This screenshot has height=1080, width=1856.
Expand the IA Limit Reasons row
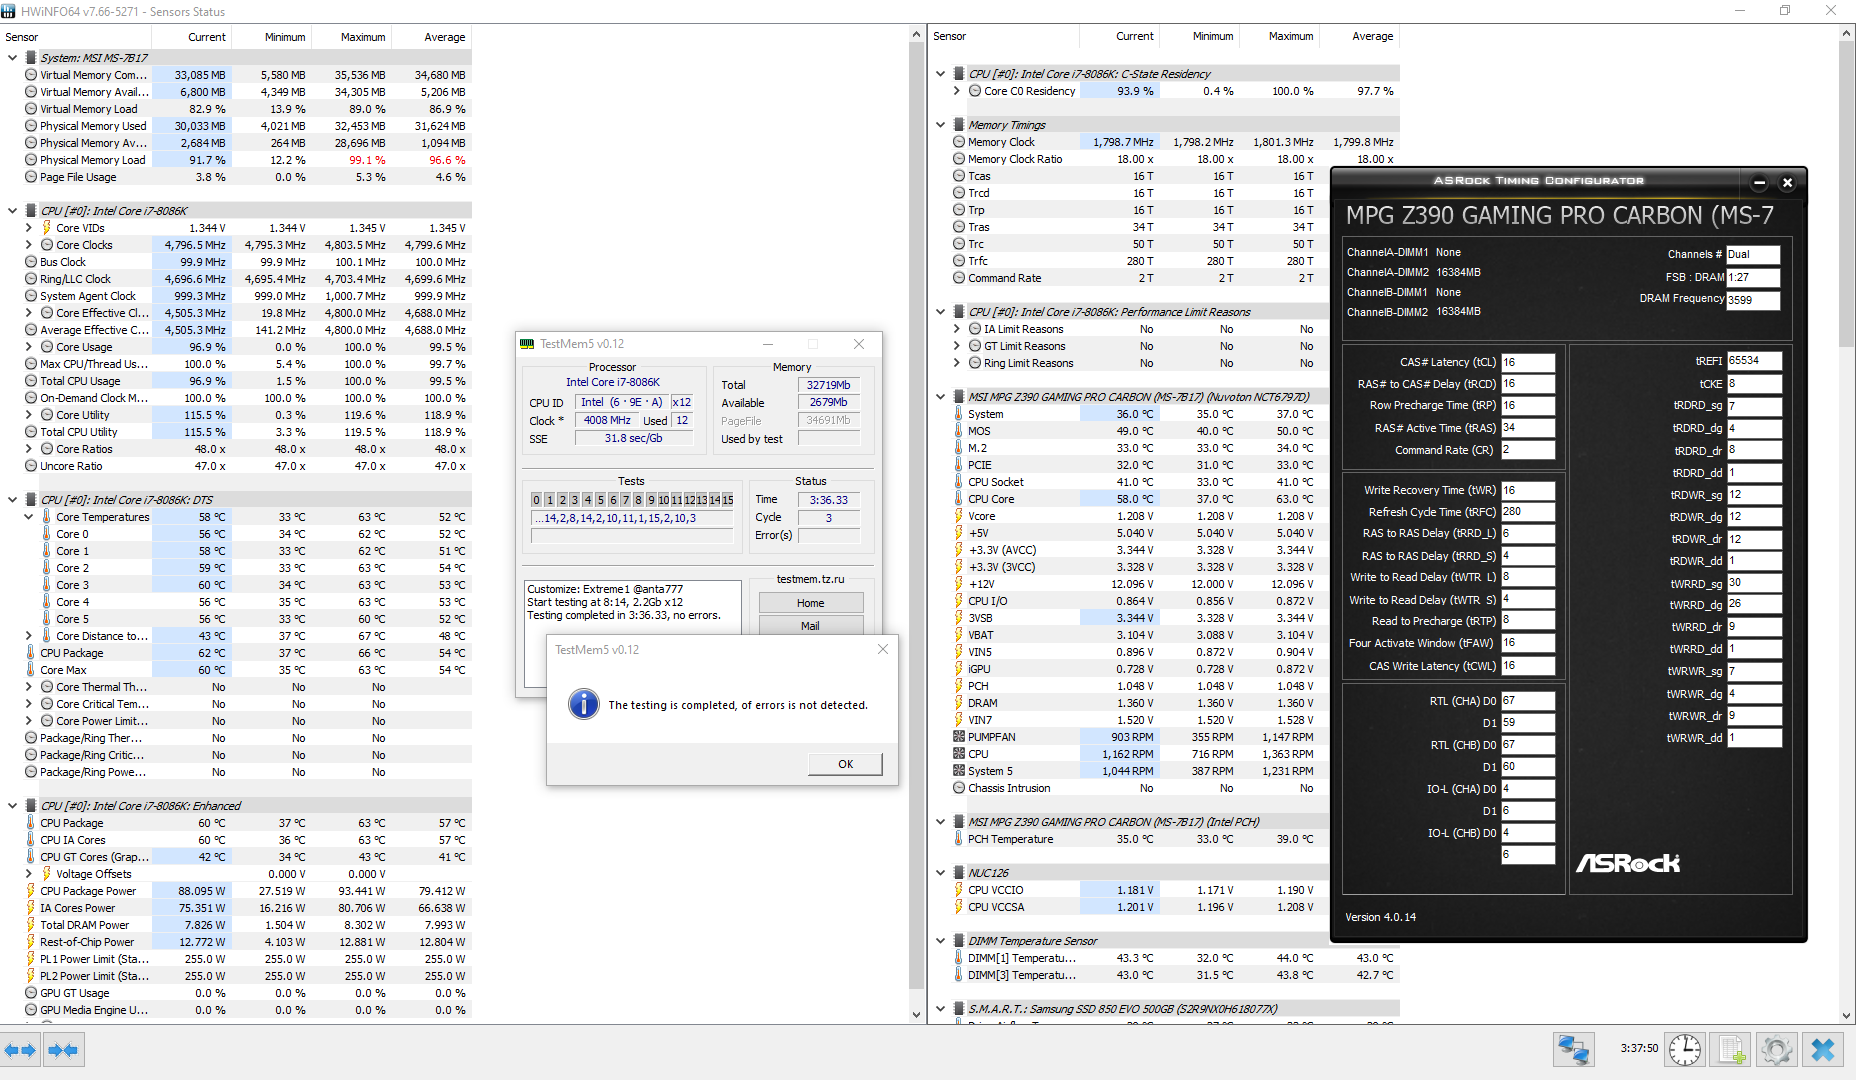pyautogui.click(x=956, y=329)
